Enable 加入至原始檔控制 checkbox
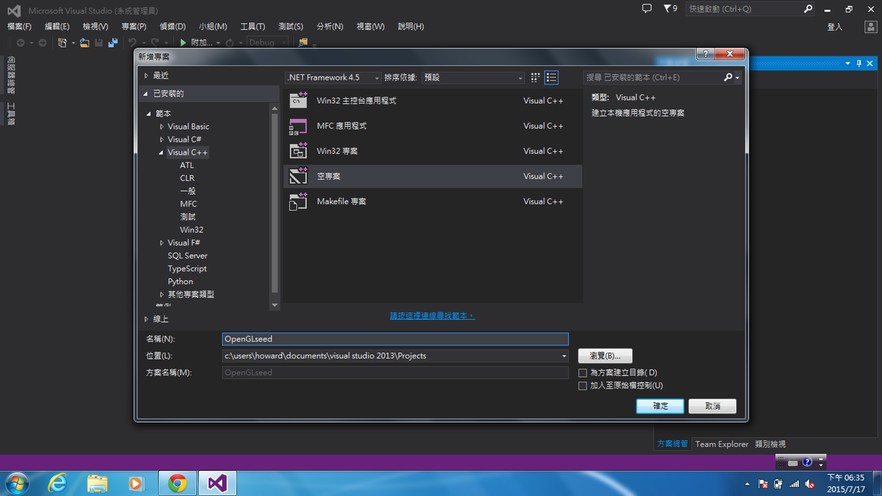This screenshot has height=496, width=882. 583,386
